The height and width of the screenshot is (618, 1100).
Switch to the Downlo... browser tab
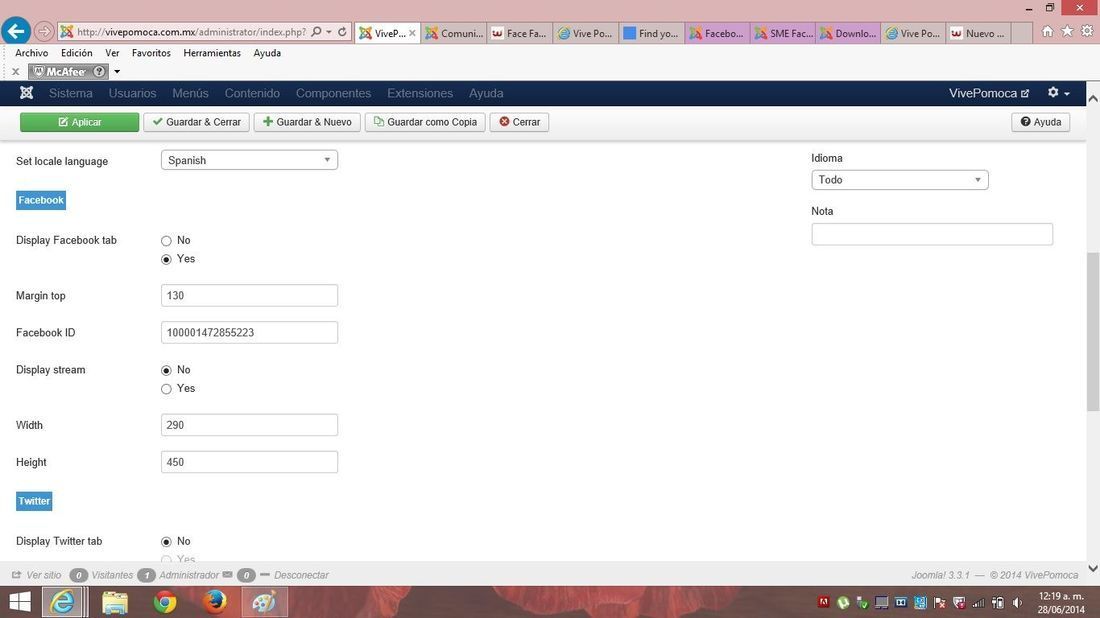[x=848, y=33]
